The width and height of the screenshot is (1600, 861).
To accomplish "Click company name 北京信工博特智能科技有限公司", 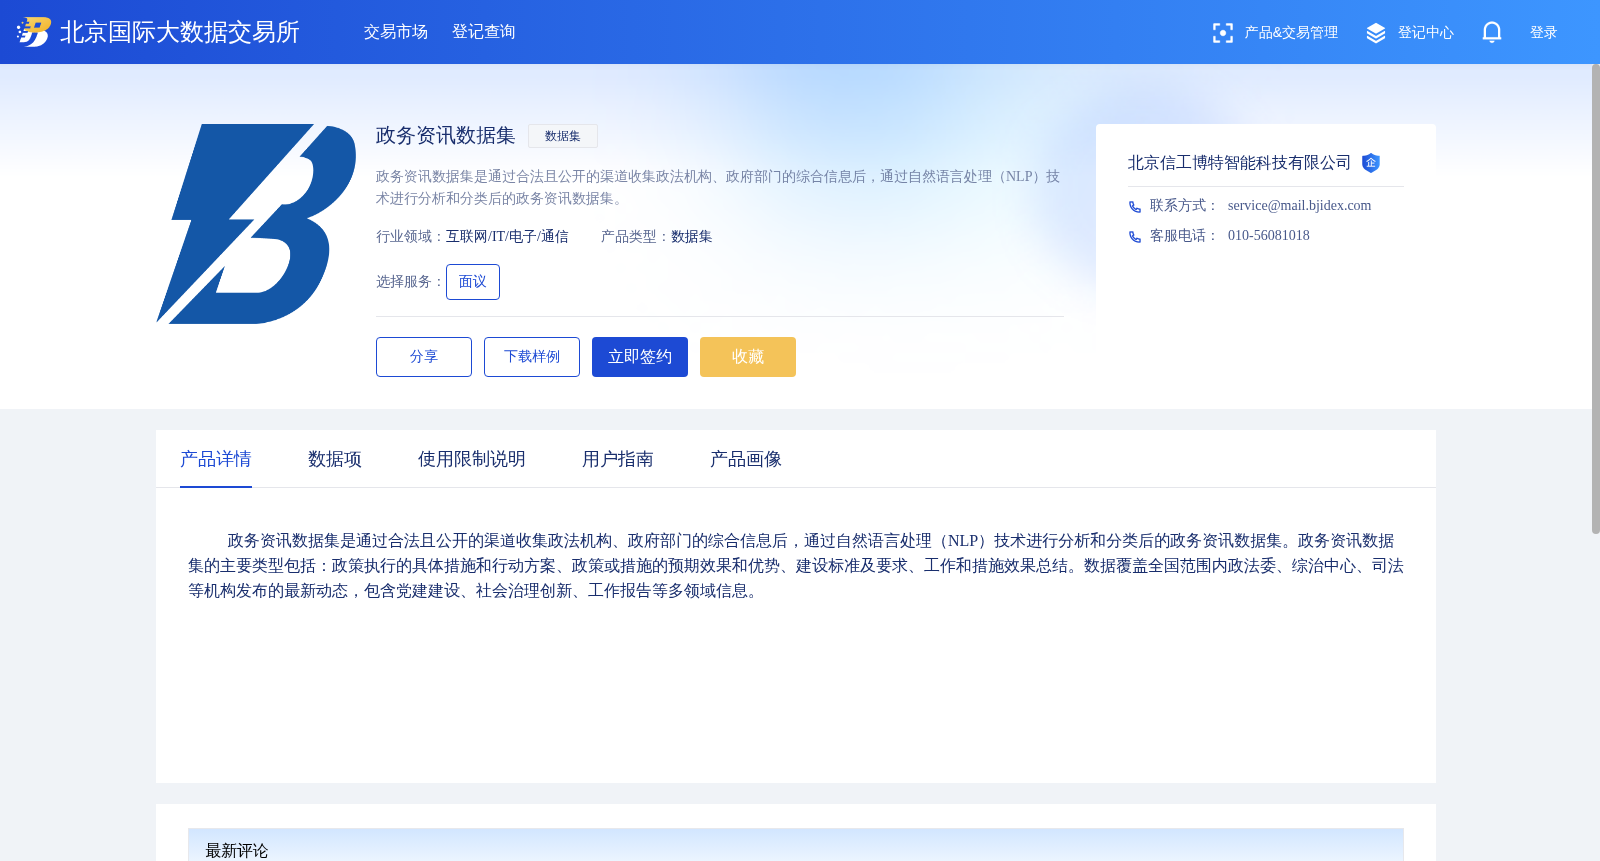I will click(1240, 163).
